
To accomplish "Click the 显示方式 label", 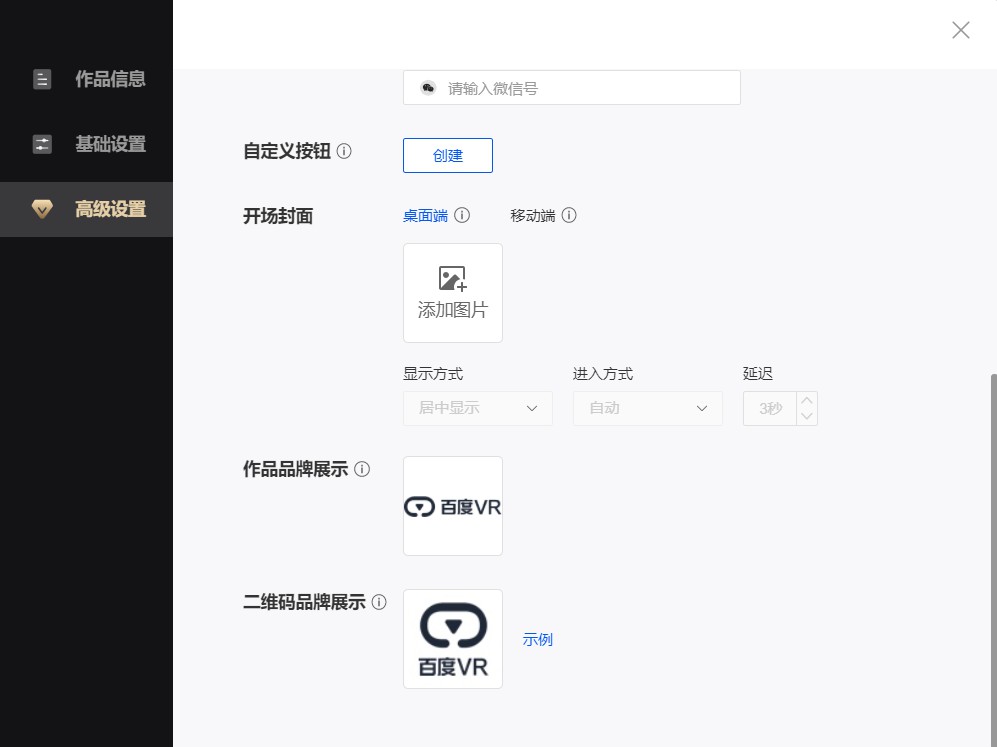I will coord(433,374).
